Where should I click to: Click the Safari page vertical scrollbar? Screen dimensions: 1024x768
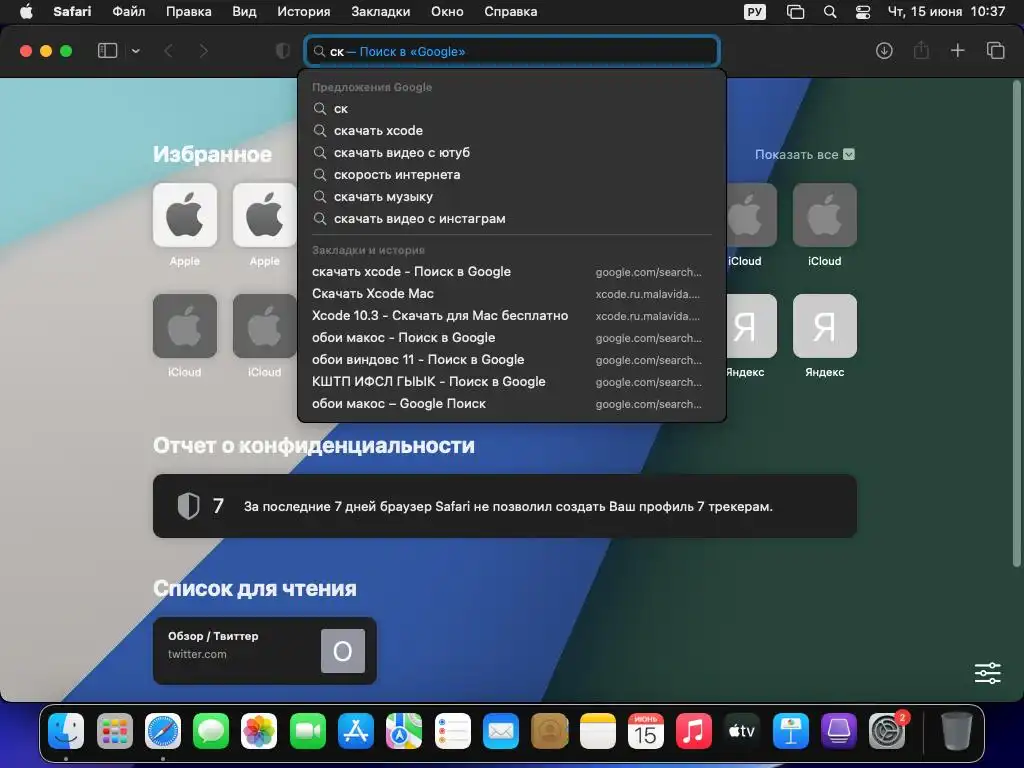[1016, 323]
